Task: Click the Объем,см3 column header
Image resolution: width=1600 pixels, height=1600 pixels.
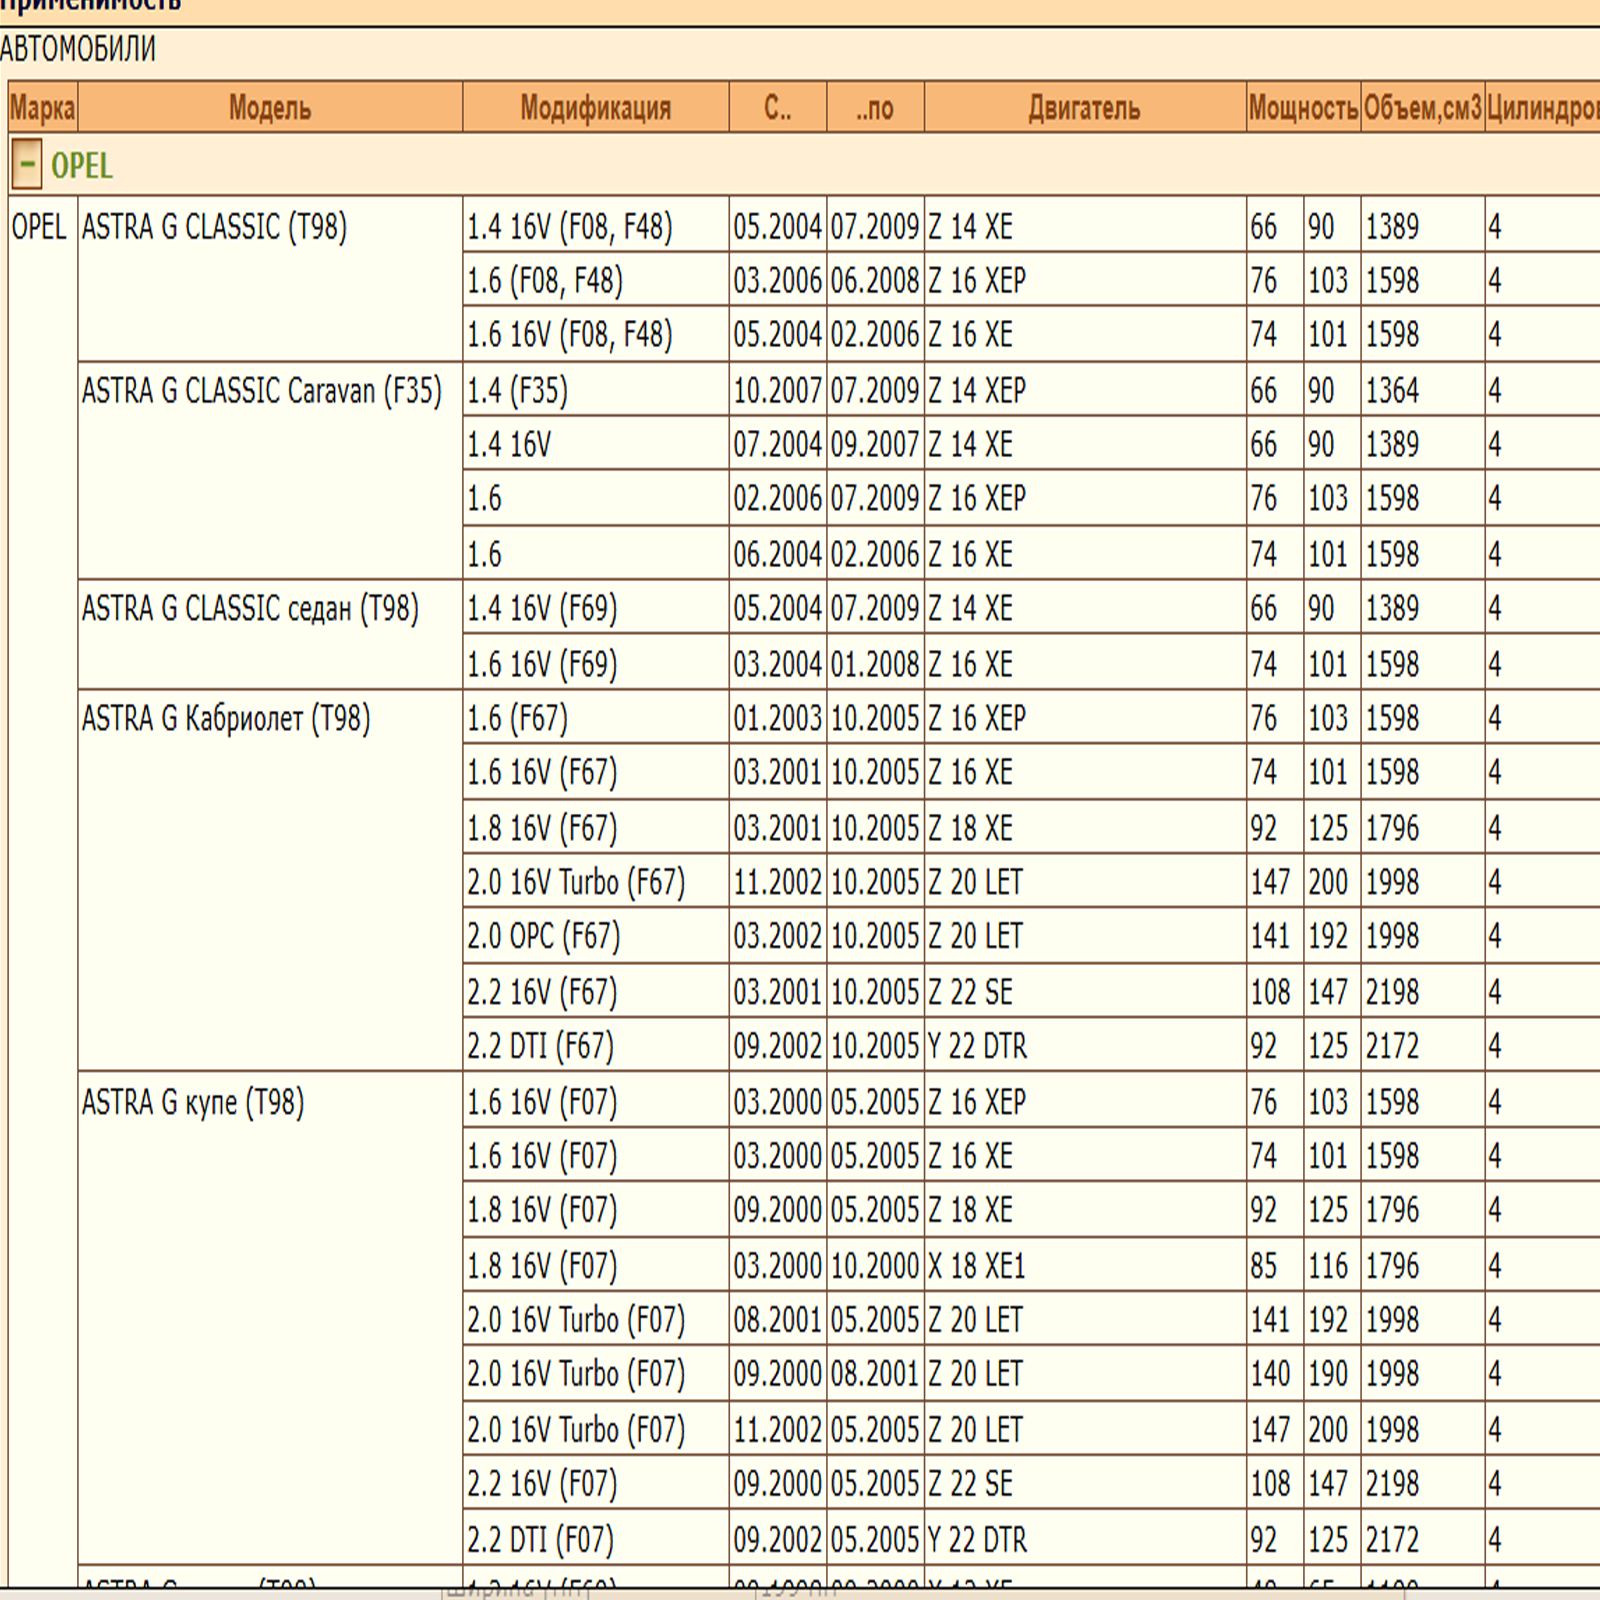Action: click(1422, 108)
